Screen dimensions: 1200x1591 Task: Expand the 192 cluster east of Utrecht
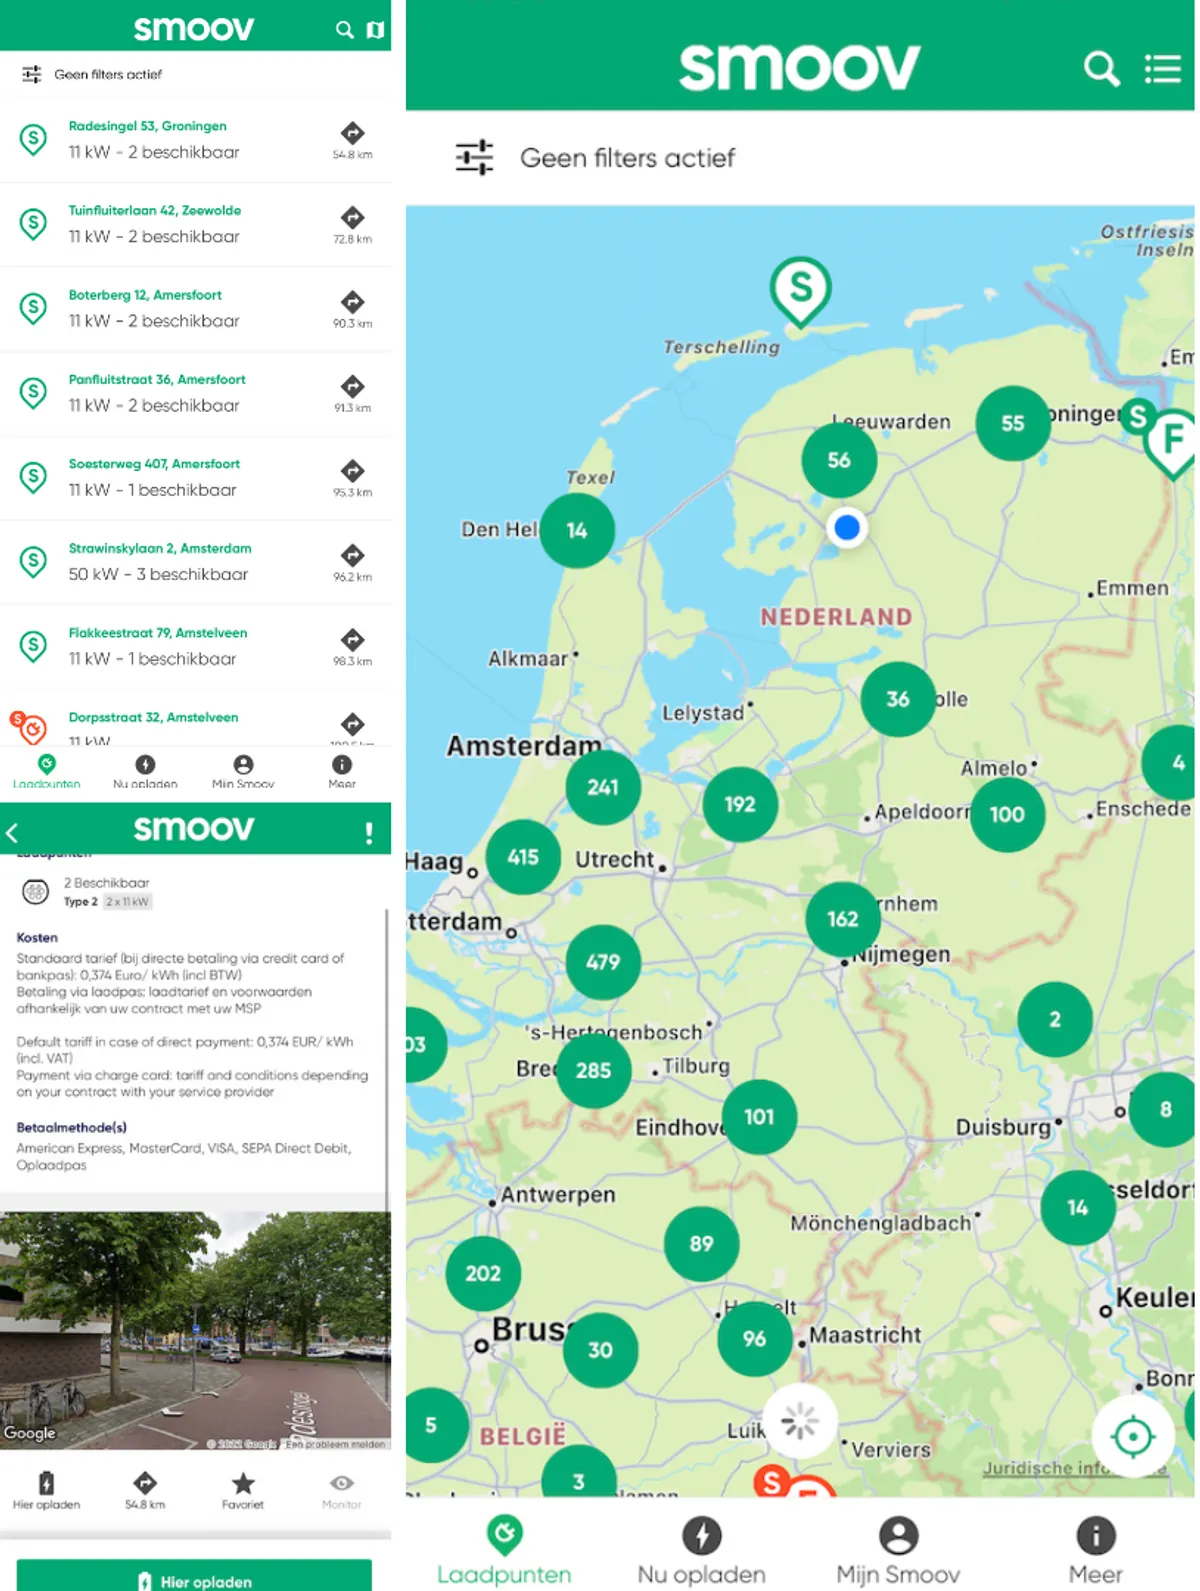740,804
